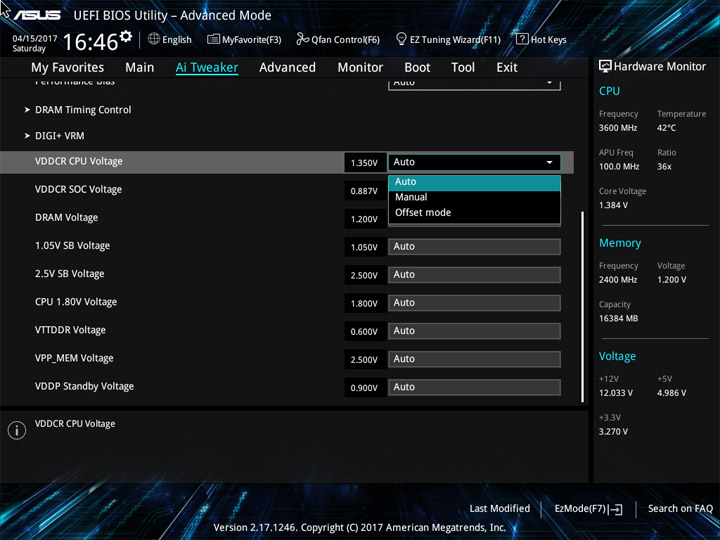
Task: Switch to Main tab
Action: tap(140, 68)
